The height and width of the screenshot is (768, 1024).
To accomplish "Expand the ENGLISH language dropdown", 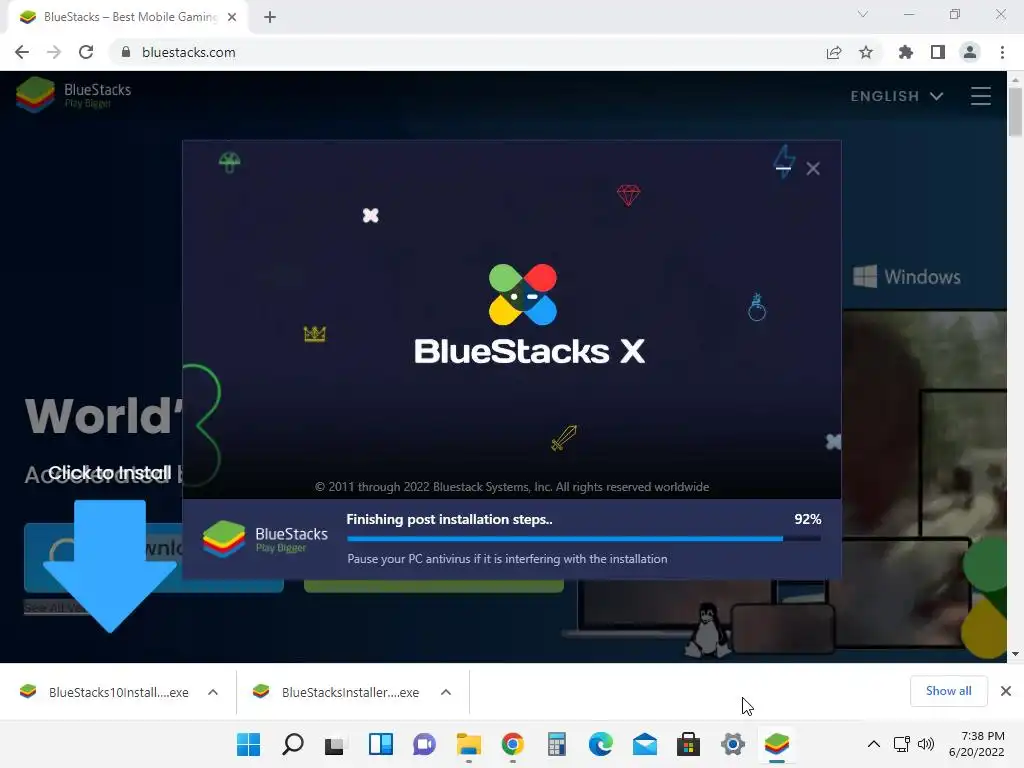I will tap(897, 96).
